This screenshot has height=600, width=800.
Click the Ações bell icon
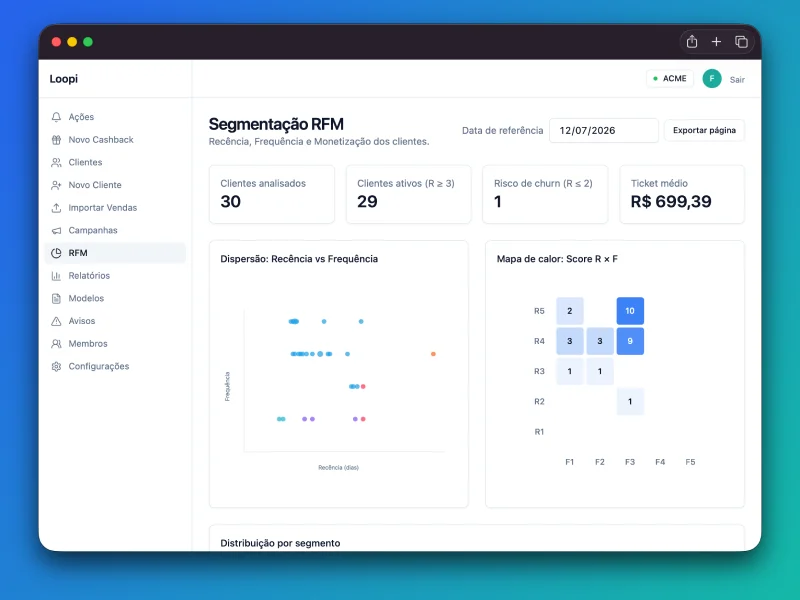tap(56, 117)
